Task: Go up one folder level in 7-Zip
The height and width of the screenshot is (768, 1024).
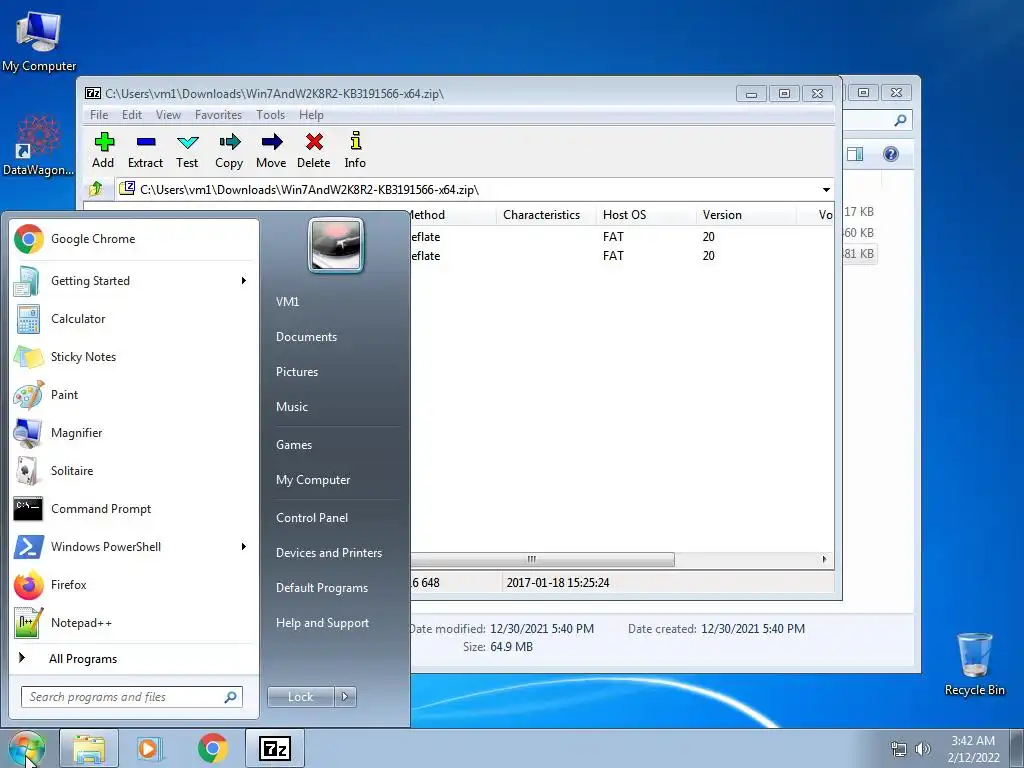Action: [96, 189]
